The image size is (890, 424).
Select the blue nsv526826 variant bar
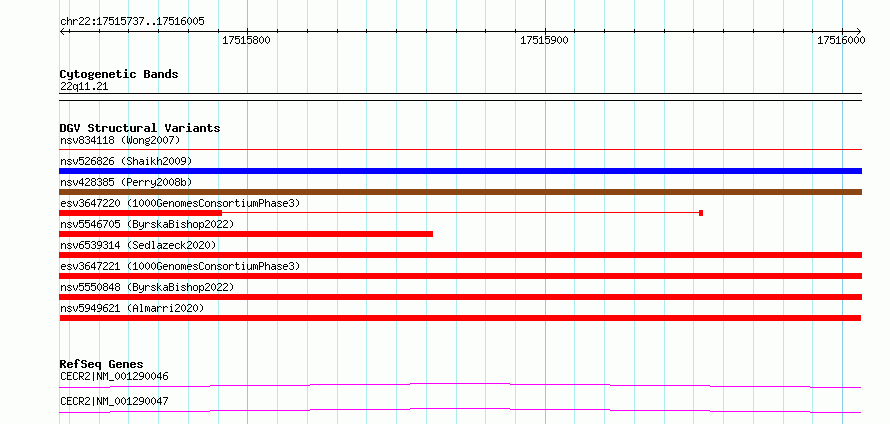460,171
